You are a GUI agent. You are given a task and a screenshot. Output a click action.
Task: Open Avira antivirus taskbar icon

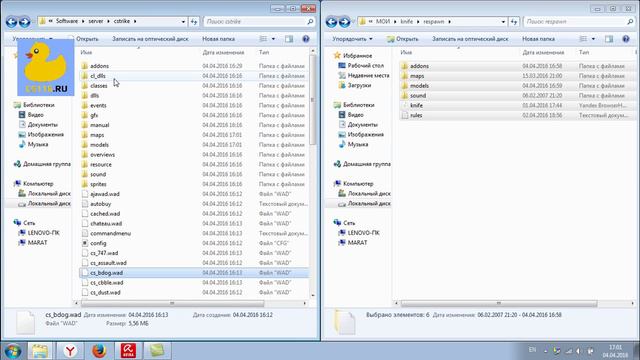pyautogui.click(x=128, y=351)
